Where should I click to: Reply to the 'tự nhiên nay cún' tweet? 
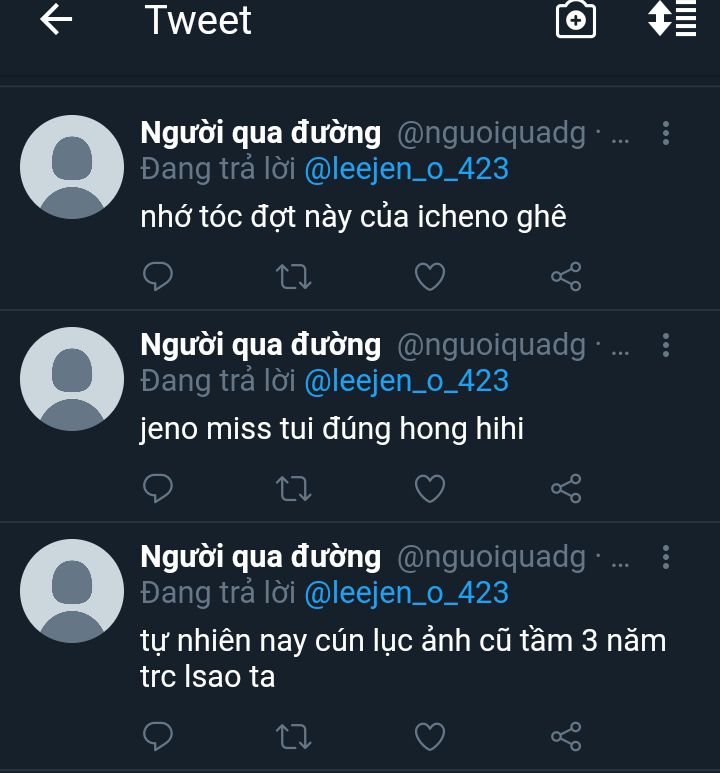(158, 737)
